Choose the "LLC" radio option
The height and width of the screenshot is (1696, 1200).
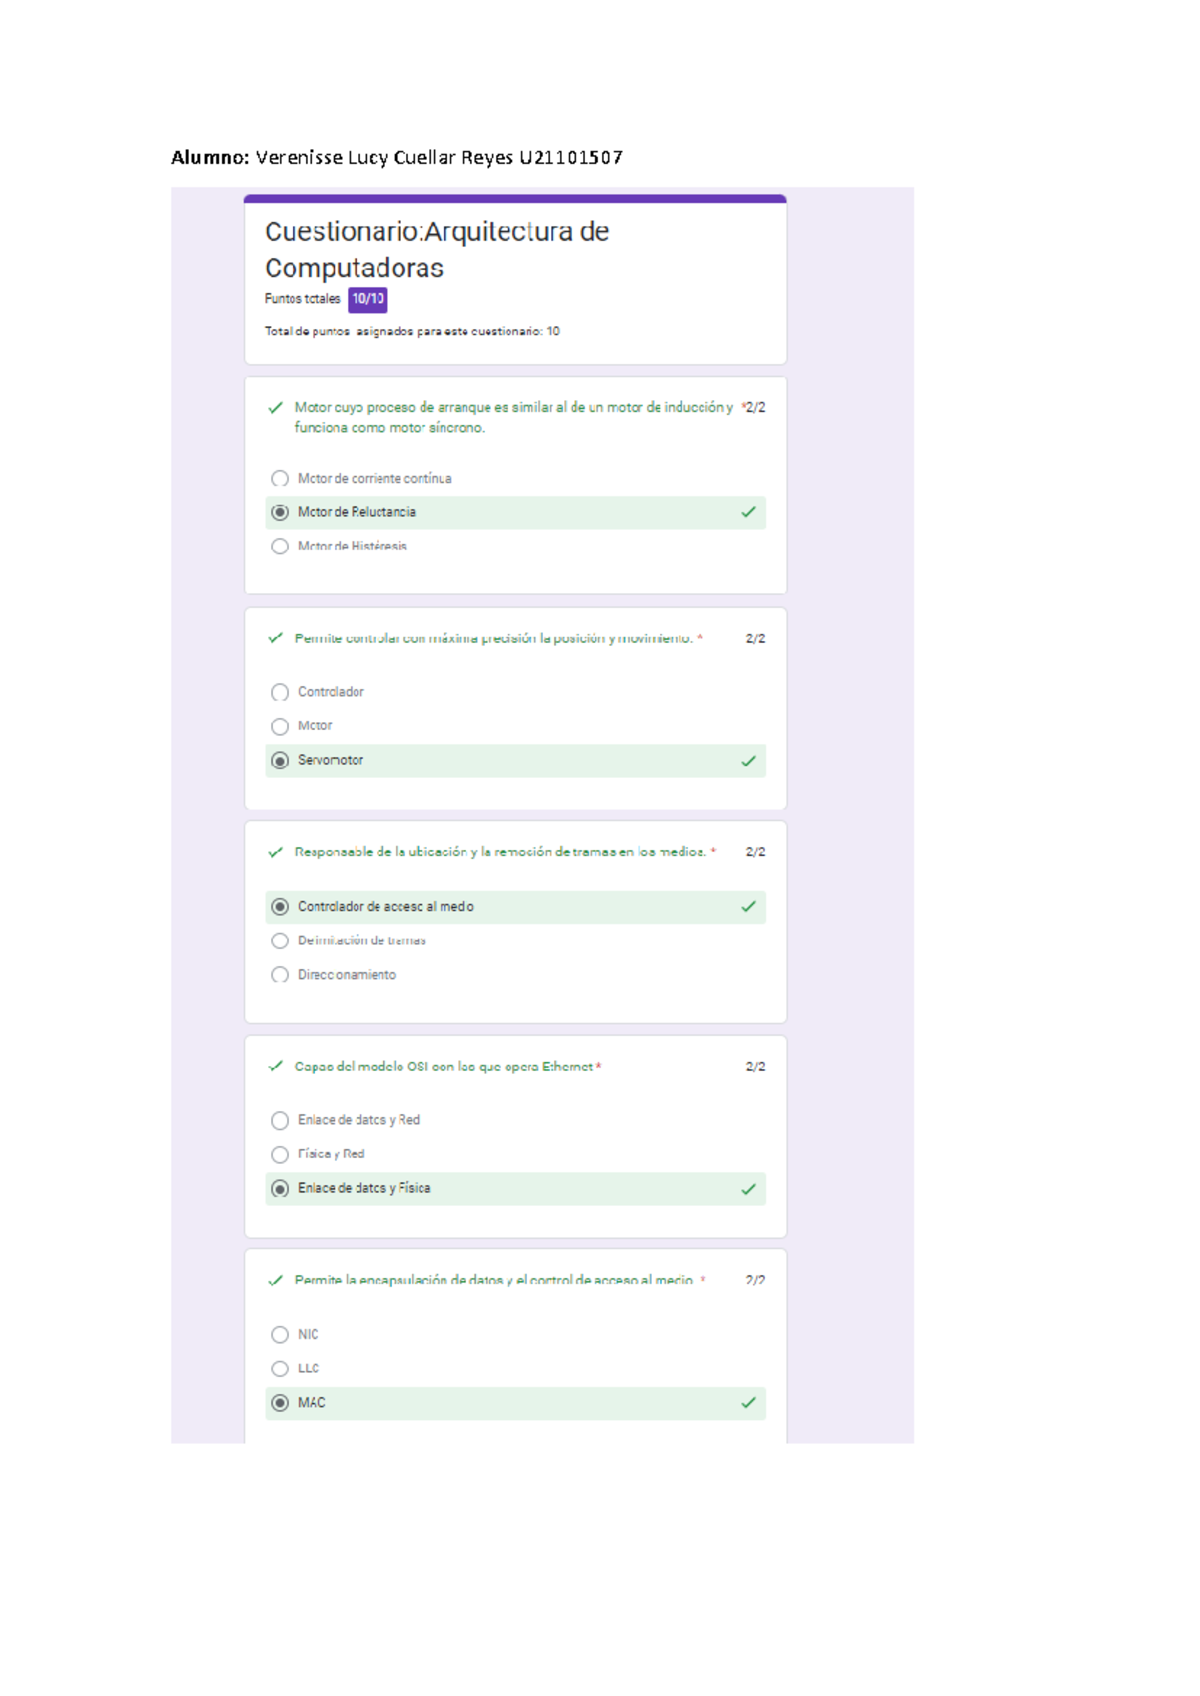pos(280,1369)
